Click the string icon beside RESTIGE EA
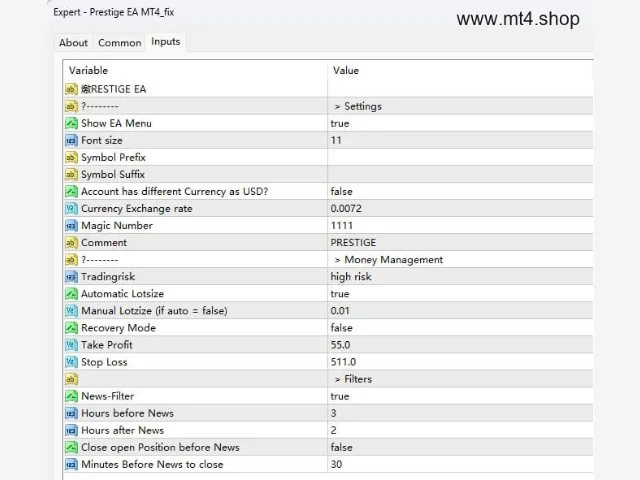 pyautogui.click(x=71, y=89)
